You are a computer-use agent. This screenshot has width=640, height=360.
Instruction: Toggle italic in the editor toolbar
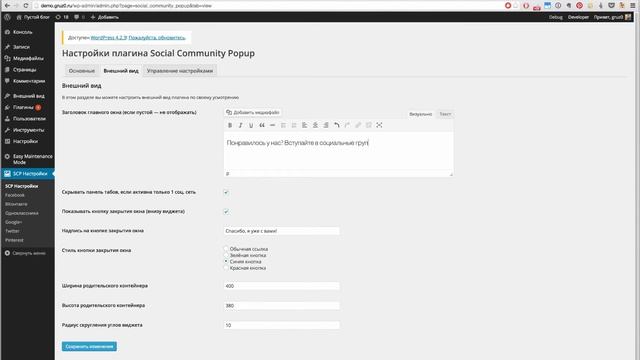tap(240, 125)
